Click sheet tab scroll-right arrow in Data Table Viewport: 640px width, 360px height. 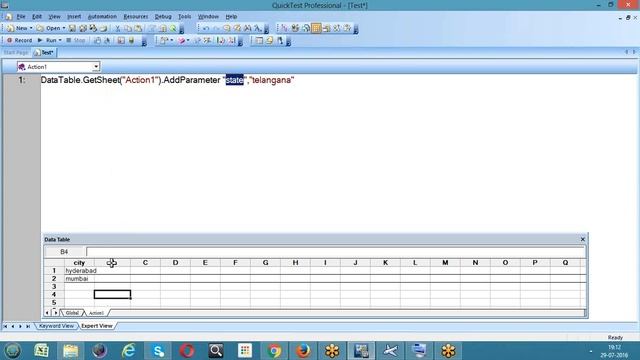[56, 313]
